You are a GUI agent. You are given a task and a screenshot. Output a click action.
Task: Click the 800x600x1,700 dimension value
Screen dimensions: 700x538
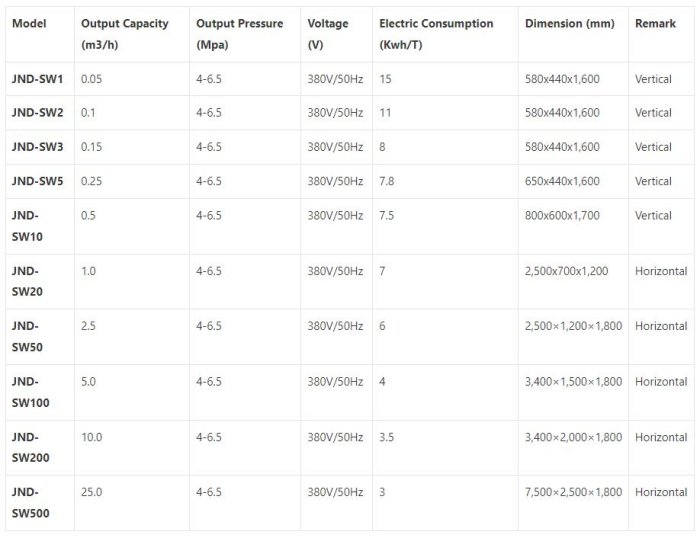coord(562,215)
